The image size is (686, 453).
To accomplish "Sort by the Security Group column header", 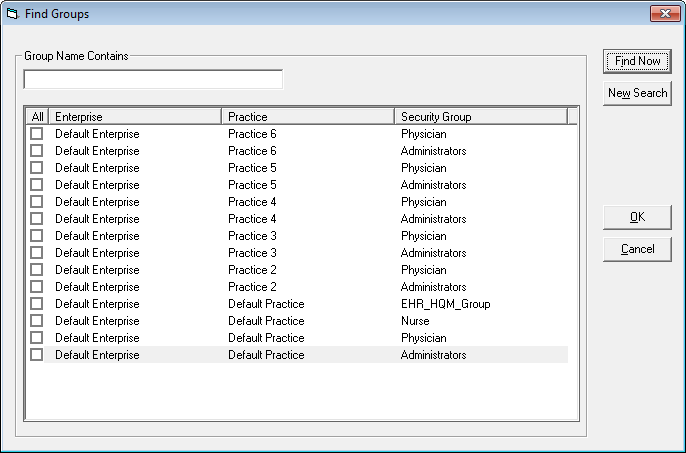I will (x=481, y=117).
